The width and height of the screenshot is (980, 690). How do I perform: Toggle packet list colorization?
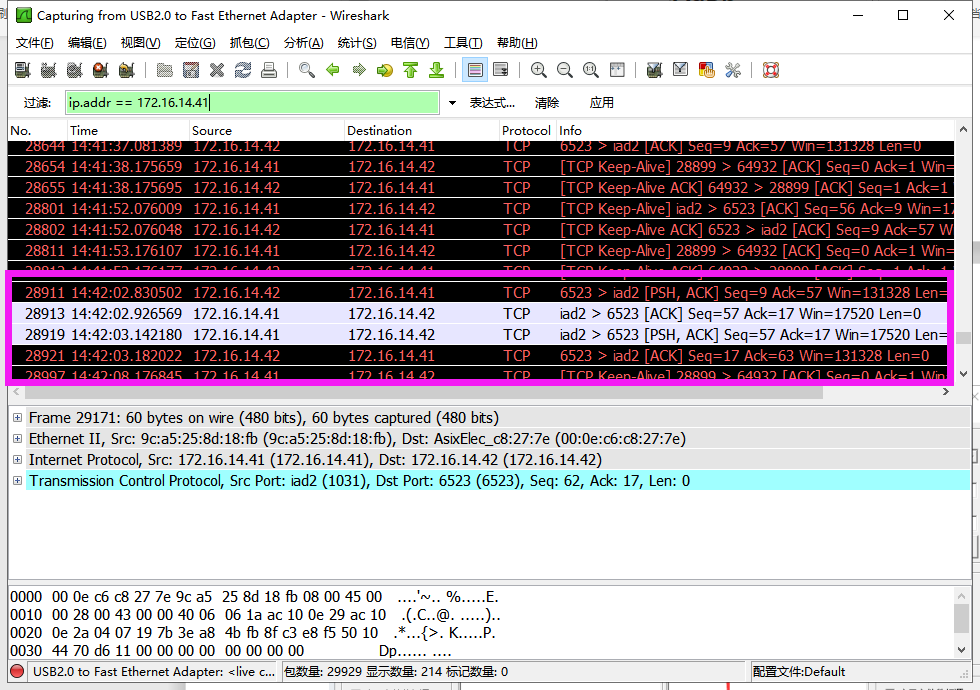click(x=475, y=70)
